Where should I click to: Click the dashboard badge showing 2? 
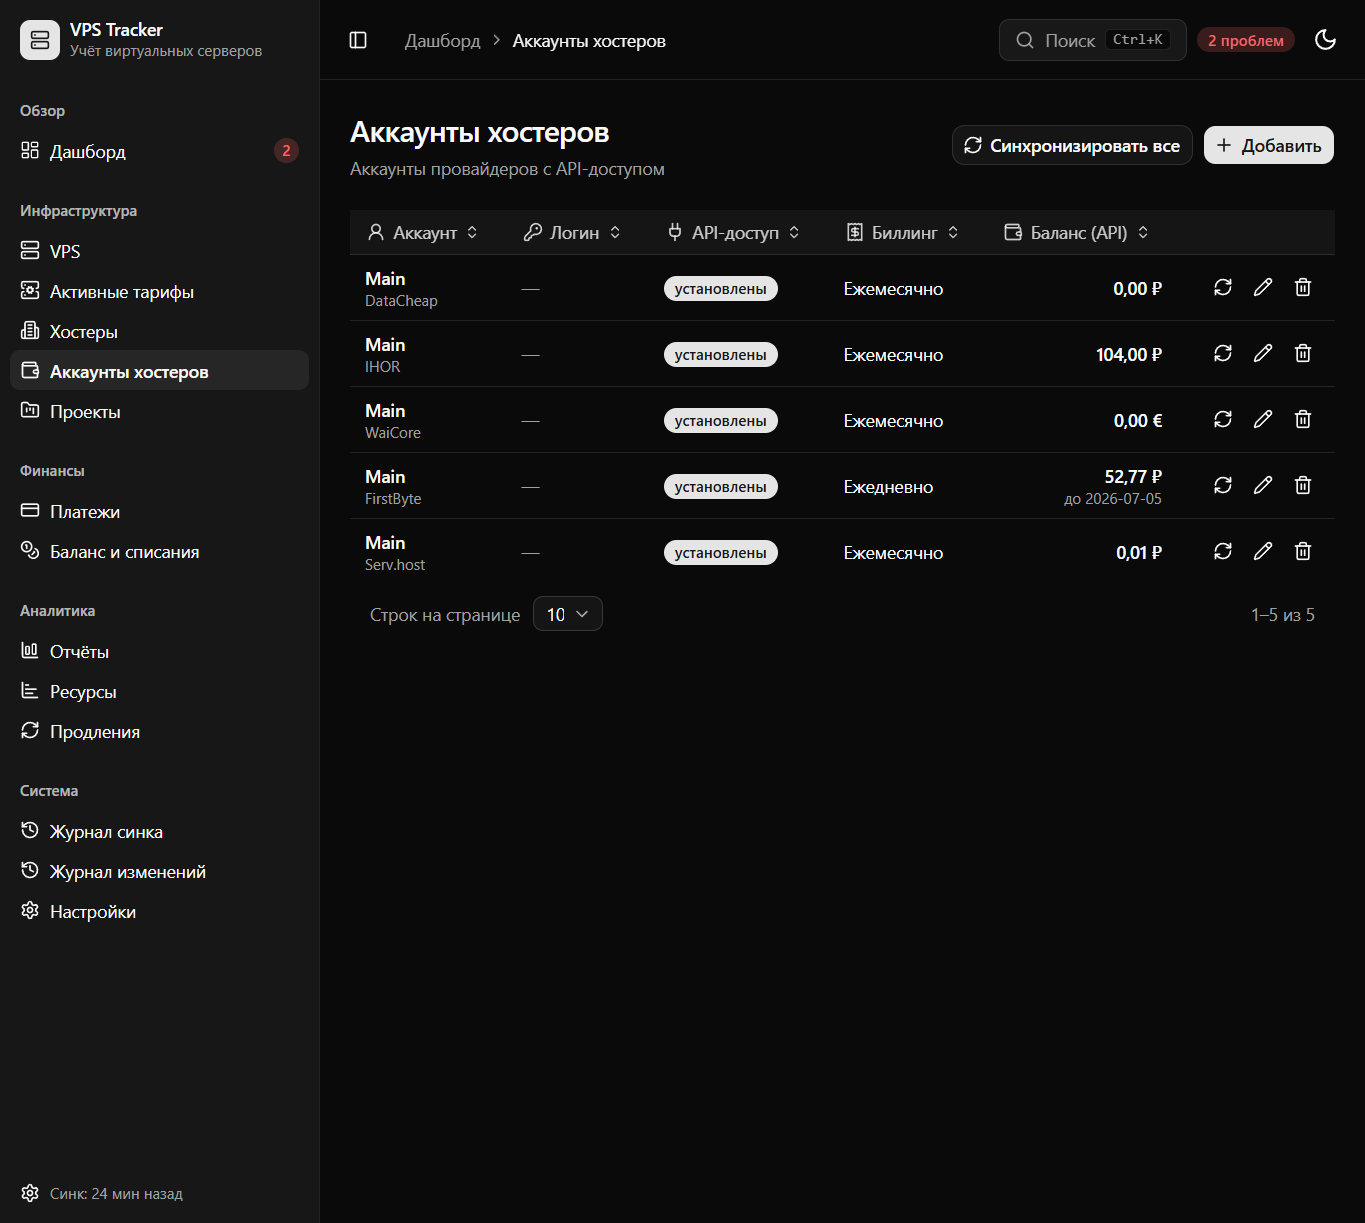(286, 151)
